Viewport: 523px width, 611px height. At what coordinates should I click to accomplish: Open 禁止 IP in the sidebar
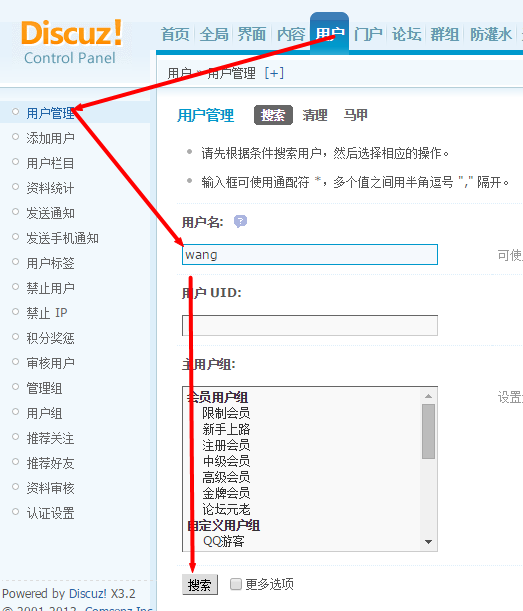[47, 313]
